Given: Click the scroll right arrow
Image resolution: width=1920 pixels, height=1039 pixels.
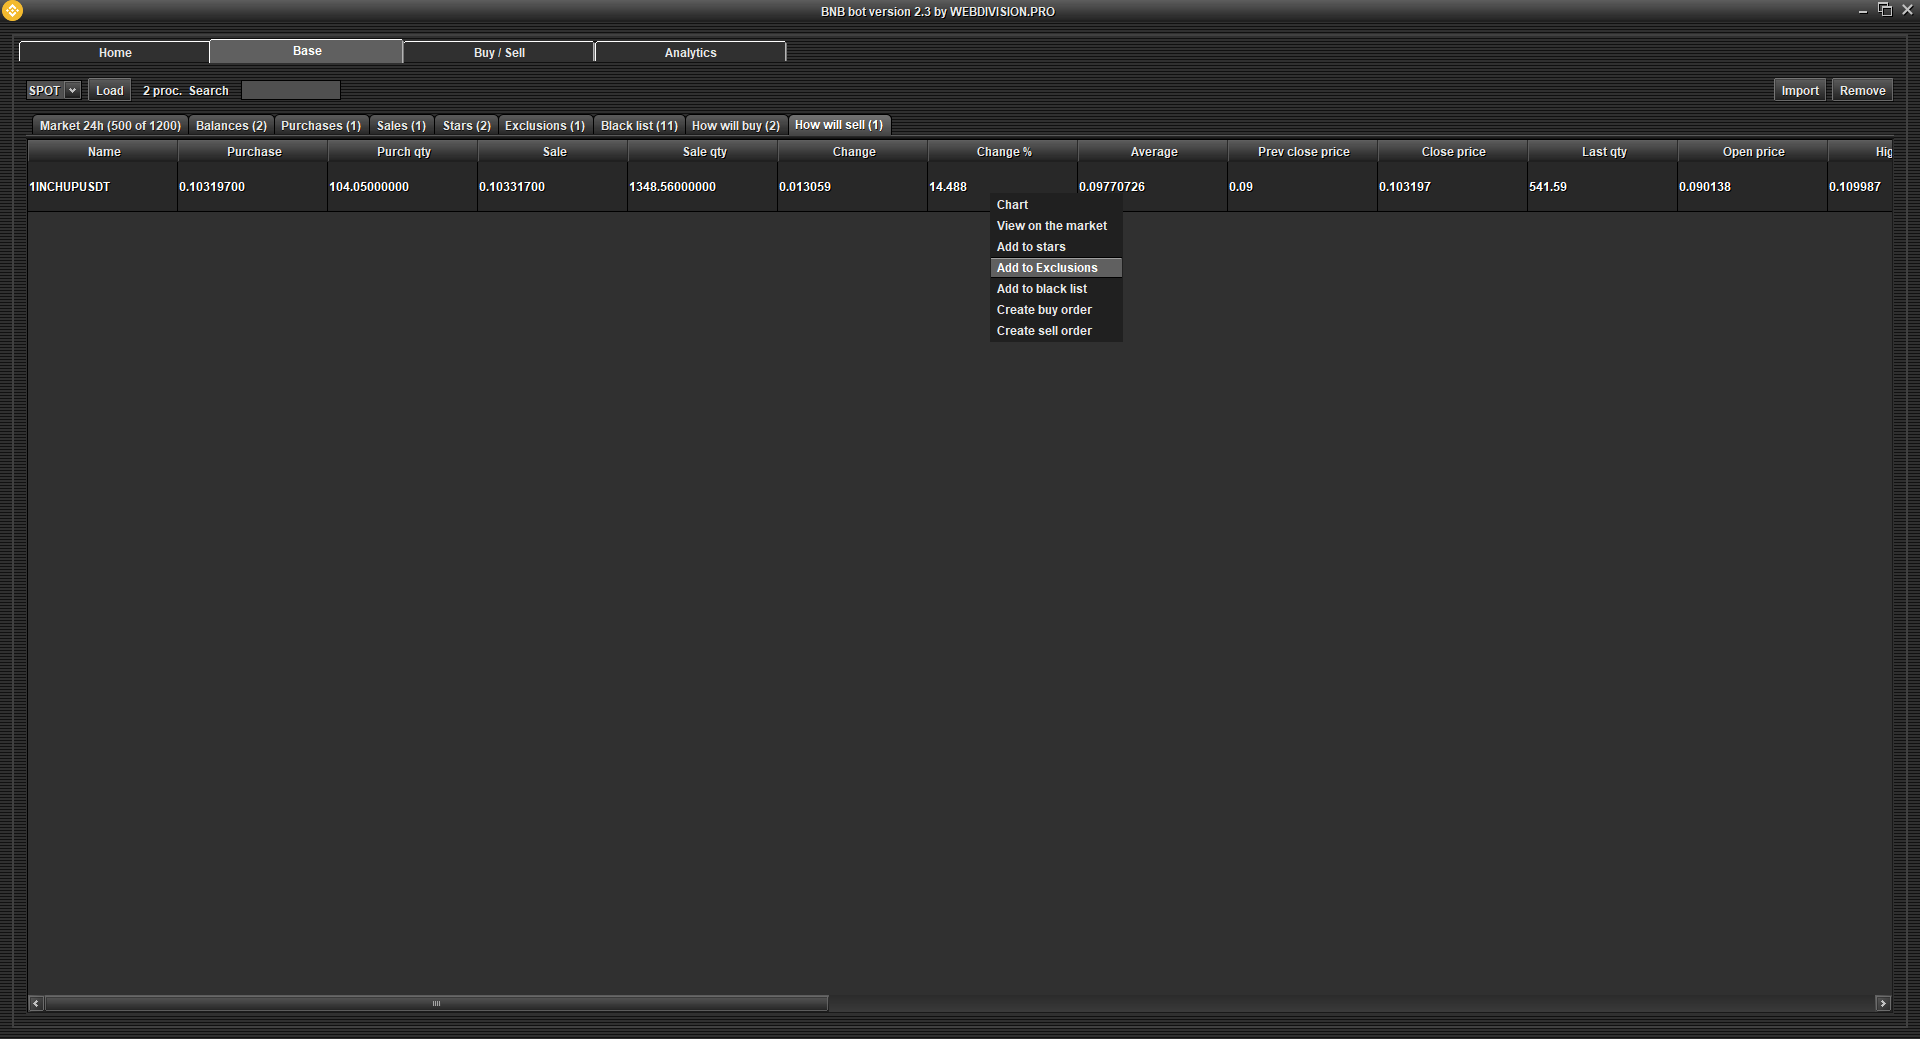Looking at the screenshot, I should [x=1883, y=1003].
